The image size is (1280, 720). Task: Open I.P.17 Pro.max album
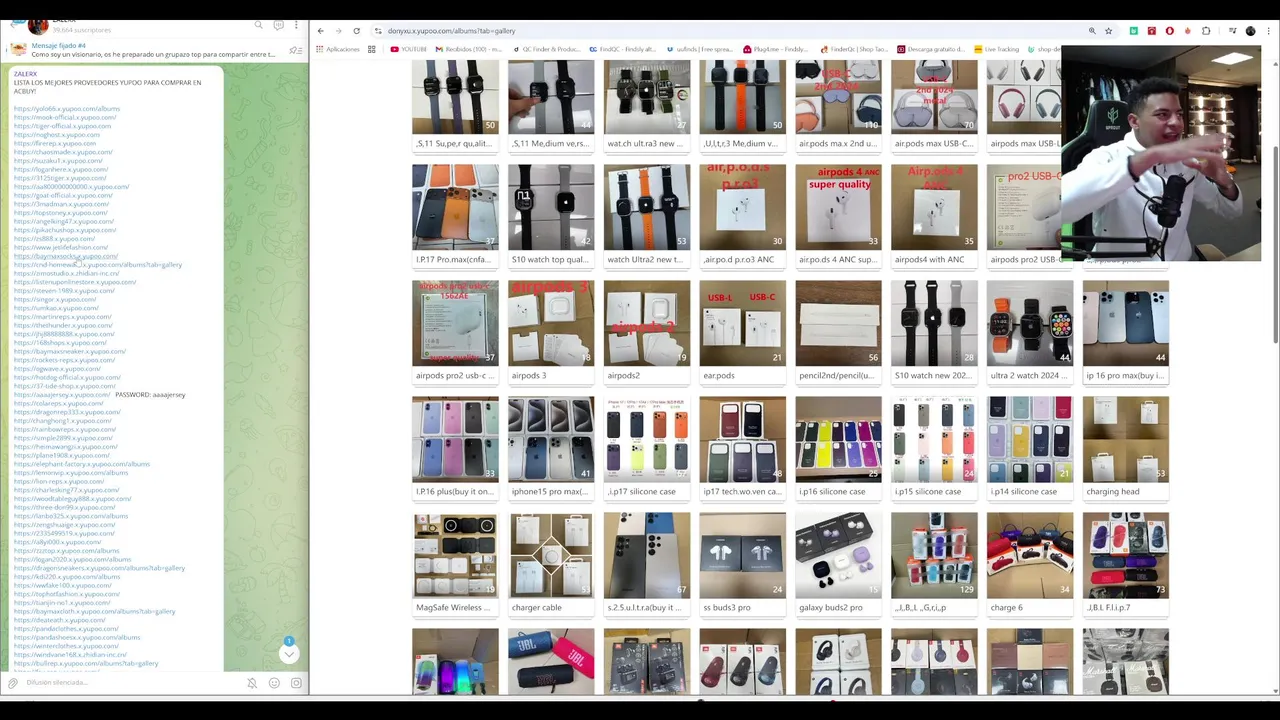tap(455, 215)
